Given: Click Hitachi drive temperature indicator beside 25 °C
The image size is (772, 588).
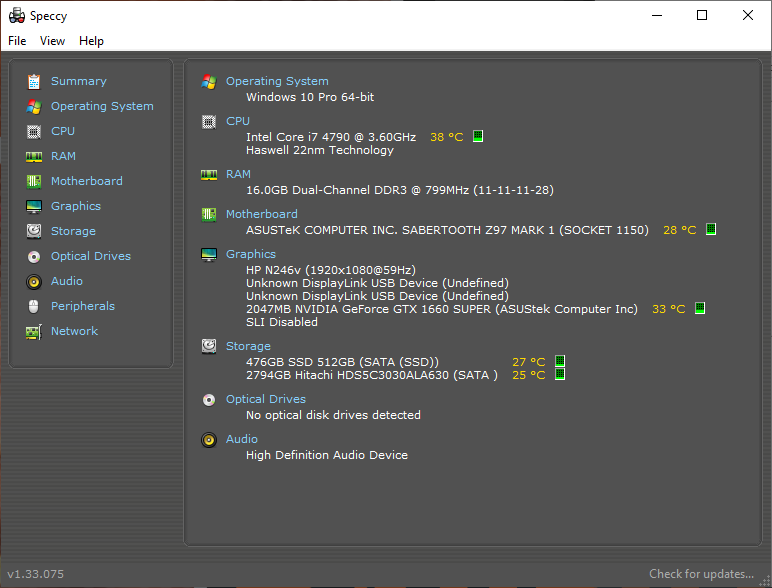Looking at the screenshot, I should (560, 374).
